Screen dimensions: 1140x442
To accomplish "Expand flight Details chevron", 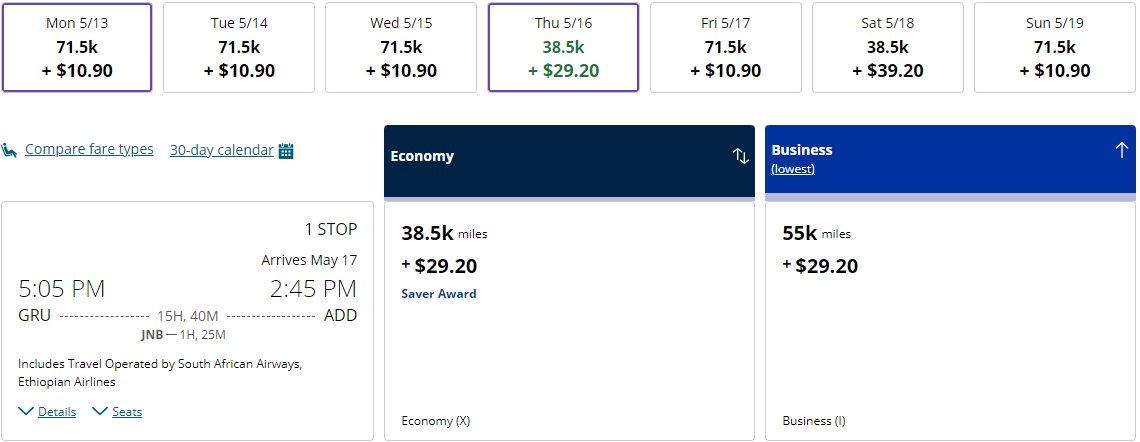I will (25, 411).
